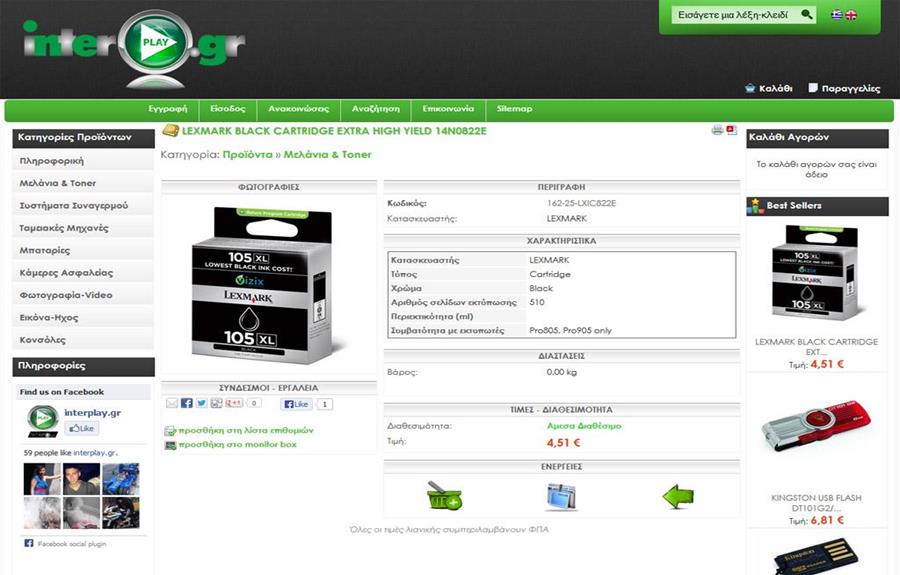Click the Facebook social plugin icon
Viewport: 900px width, 575px height.
[x=29, y=543]
